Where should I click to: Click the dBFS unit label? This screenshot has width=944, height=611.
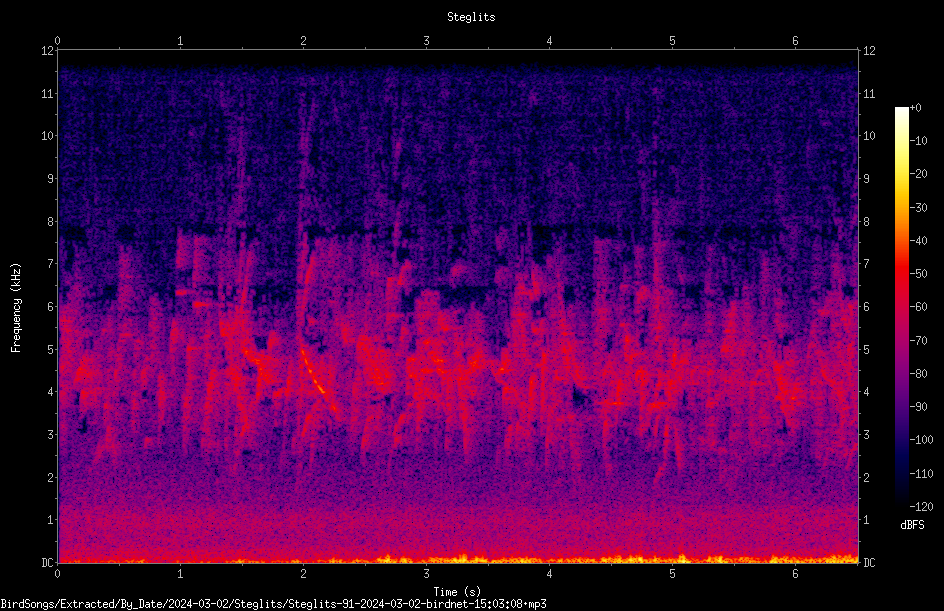[x=912, y=526]
